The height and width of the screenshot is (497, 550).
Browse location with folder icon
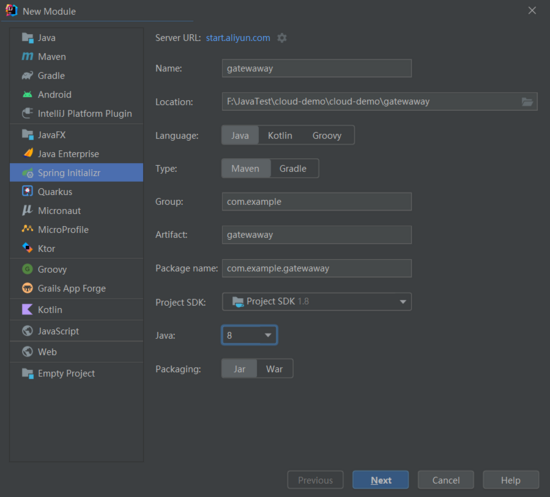[x=527, y=102]
